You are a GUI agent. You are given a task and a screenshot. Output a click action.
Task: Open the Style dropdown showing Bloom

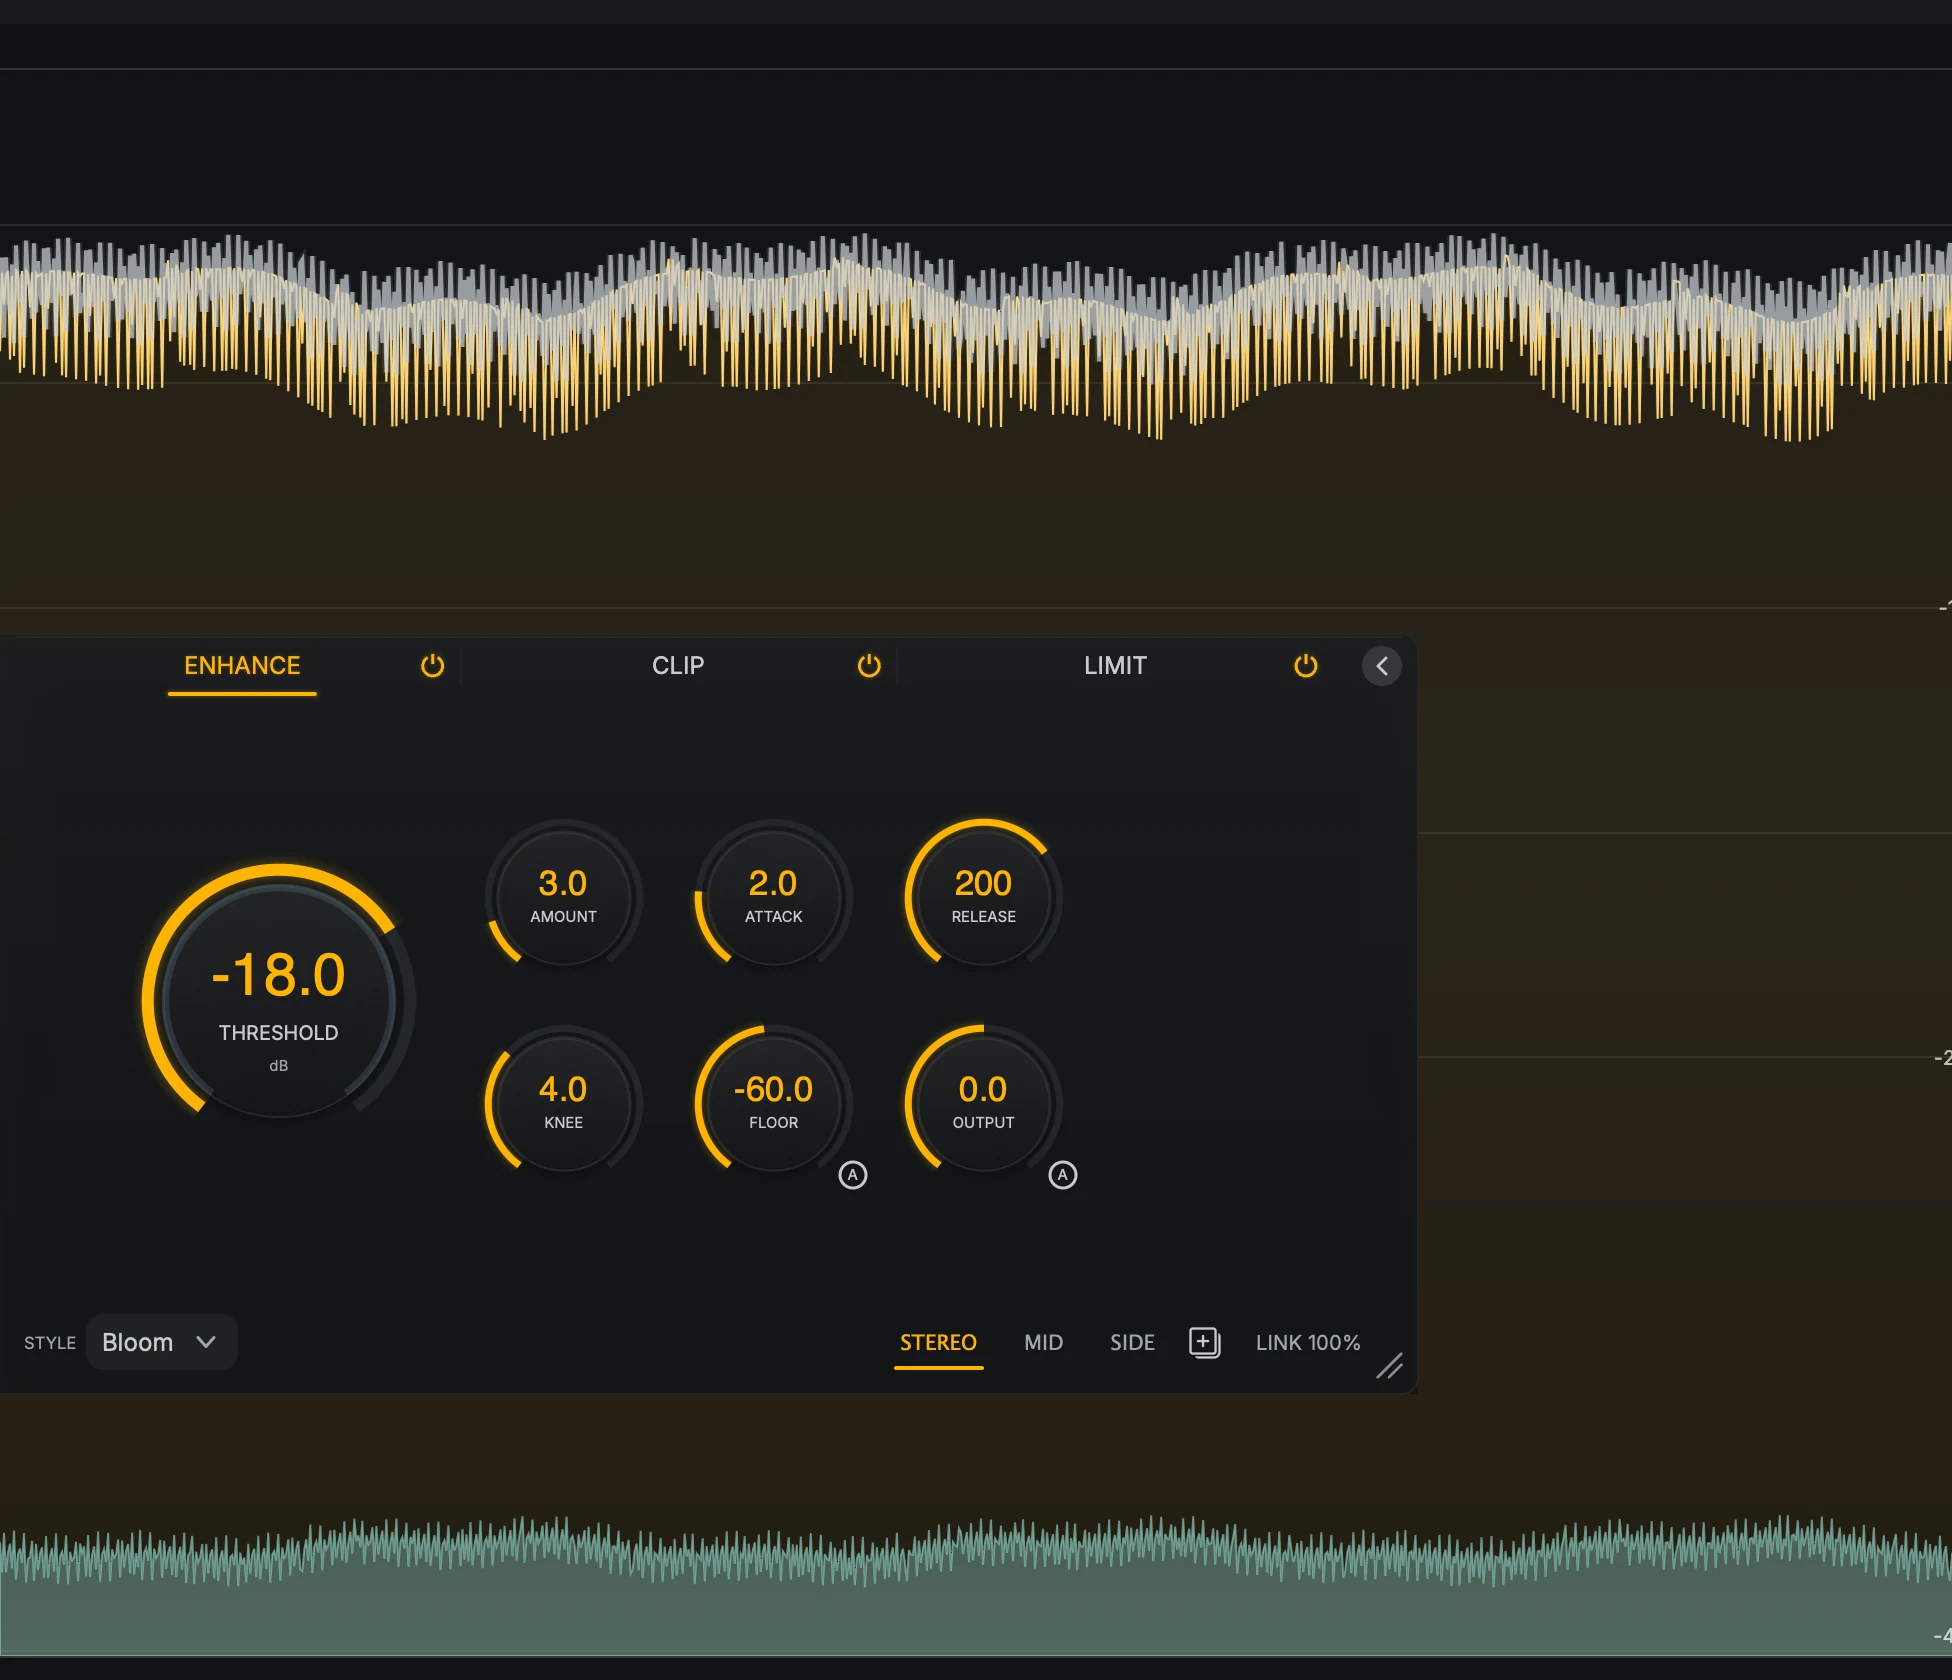coord(161,1342)
